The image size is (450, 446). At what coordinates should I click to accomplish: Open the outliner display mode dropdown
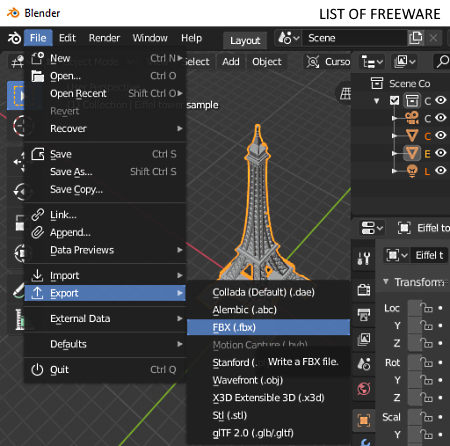pos(404,62)
